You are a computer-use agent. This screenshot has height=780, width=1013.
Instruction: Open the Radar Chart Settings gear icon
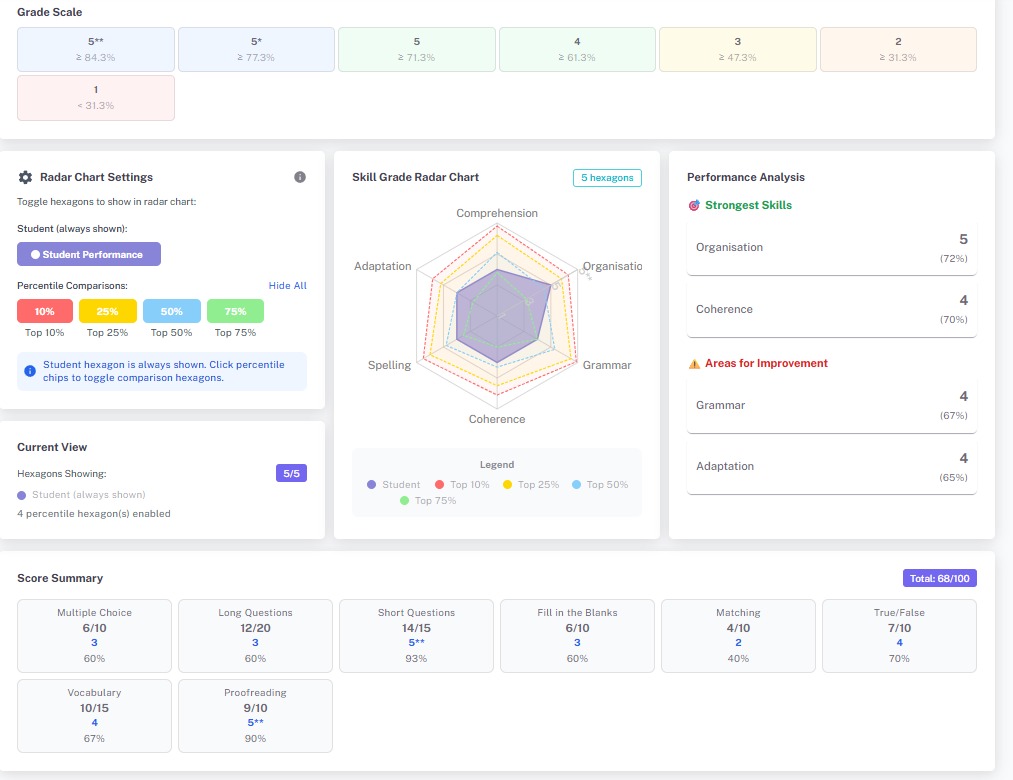tap(28, 177)
